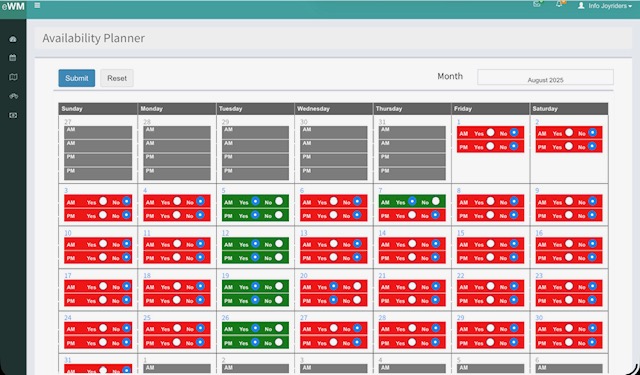Select AM Yes for Wednesday August 6

pyautogui.click(x=334, y=201)
